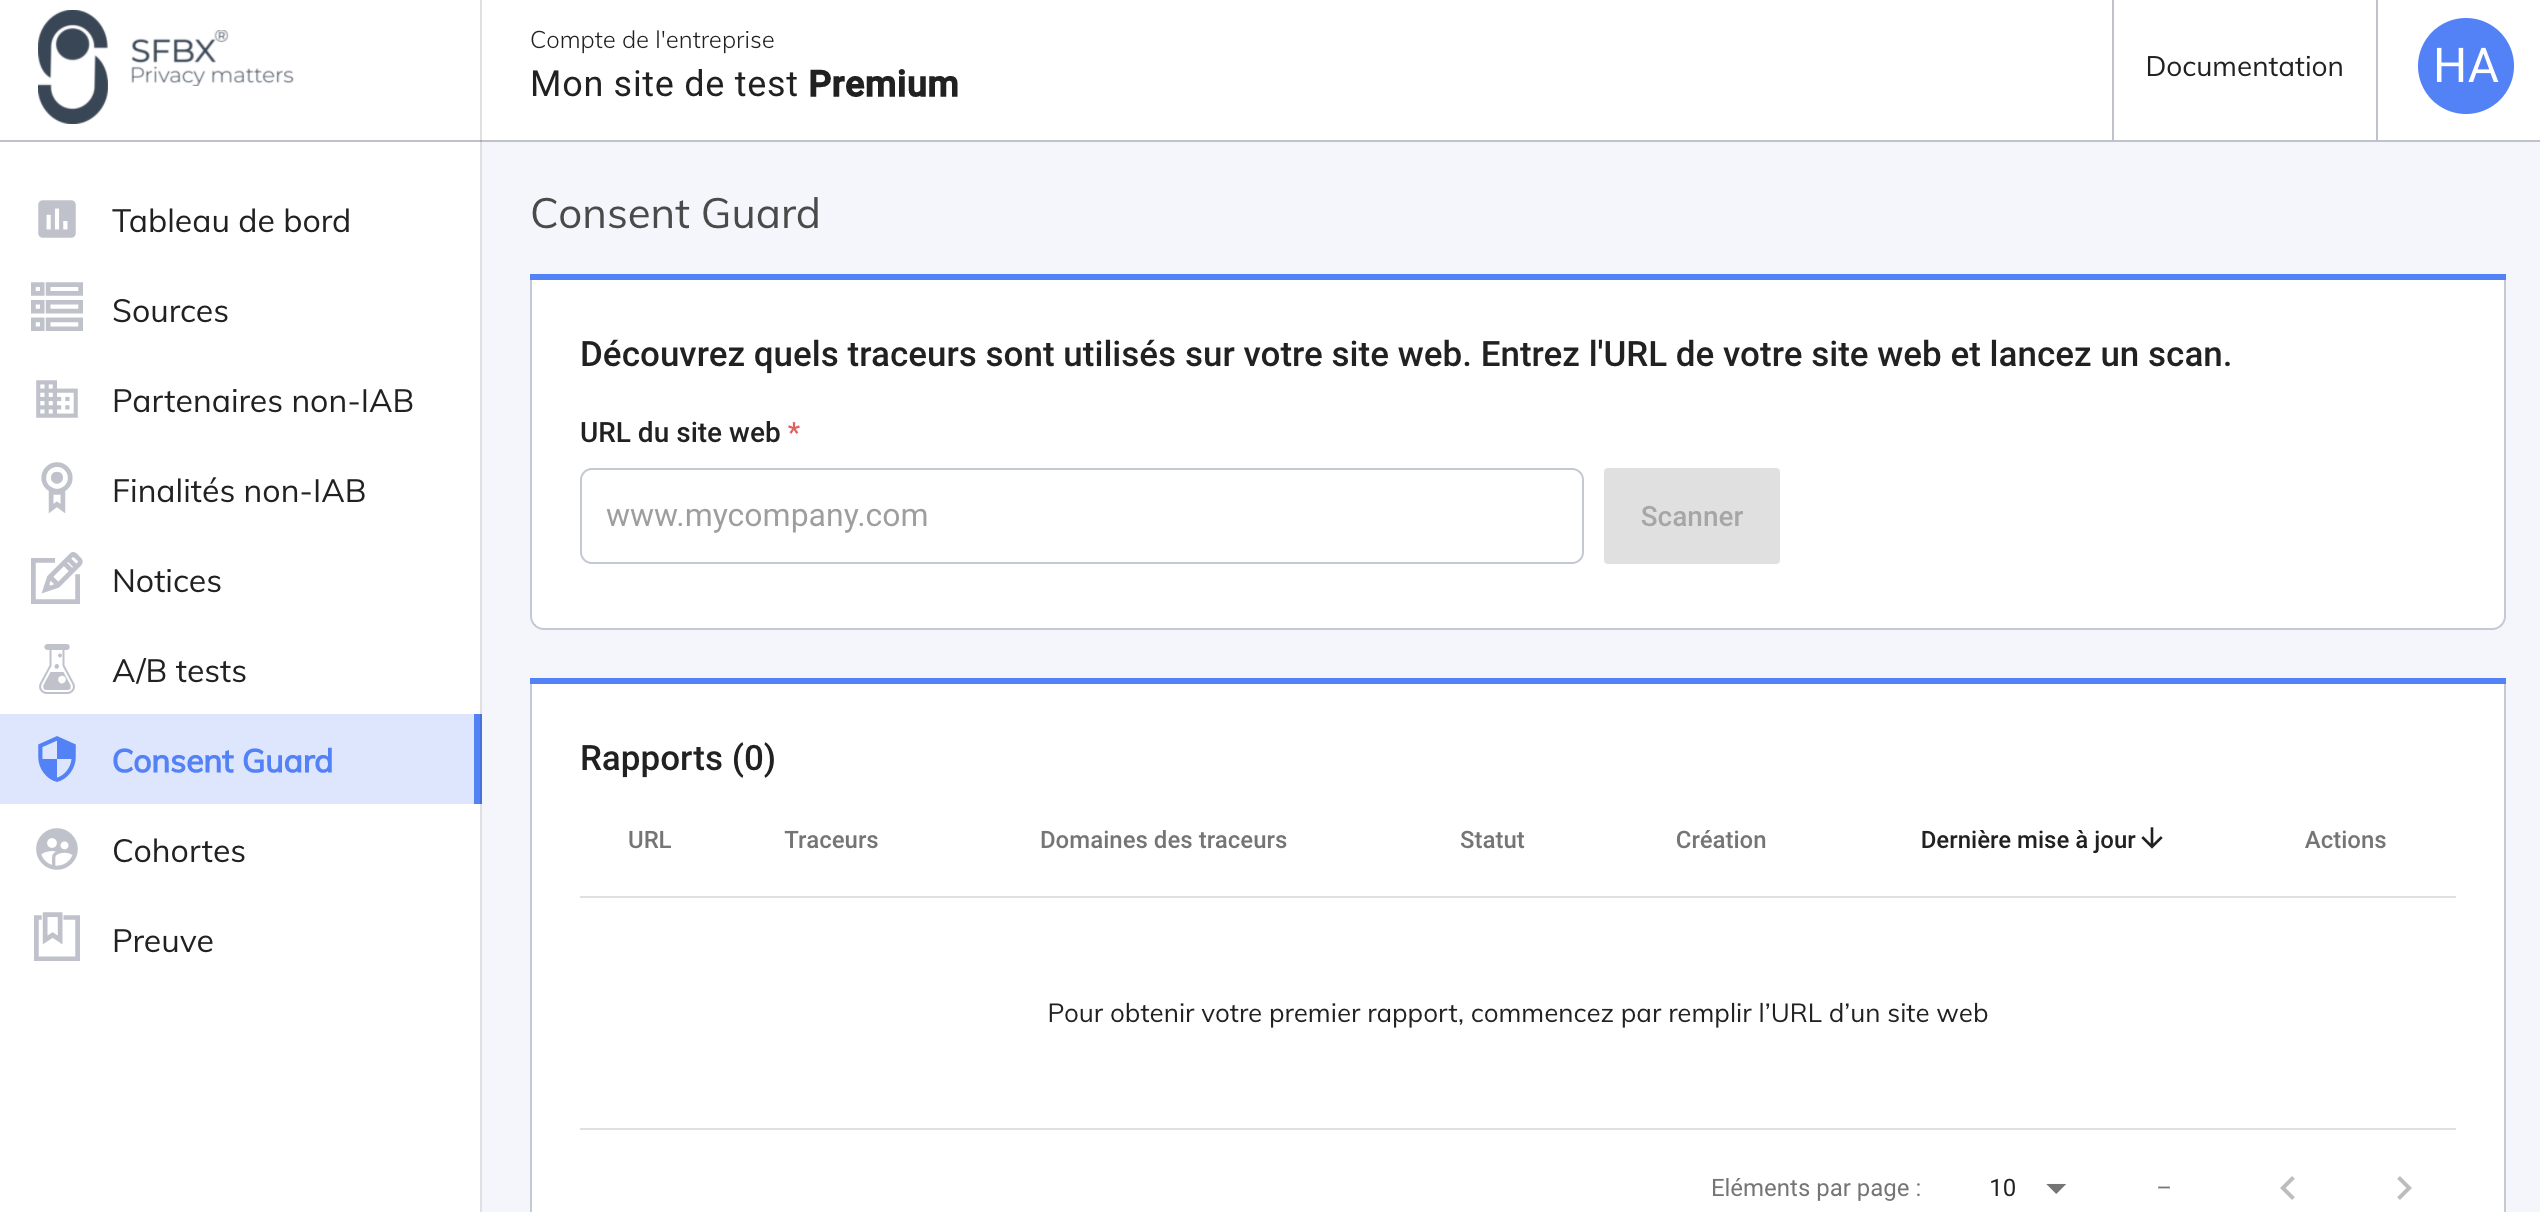
Task: Click the Preuve bookmark icon
Action: pyautogui.click(x=57, y=938)
